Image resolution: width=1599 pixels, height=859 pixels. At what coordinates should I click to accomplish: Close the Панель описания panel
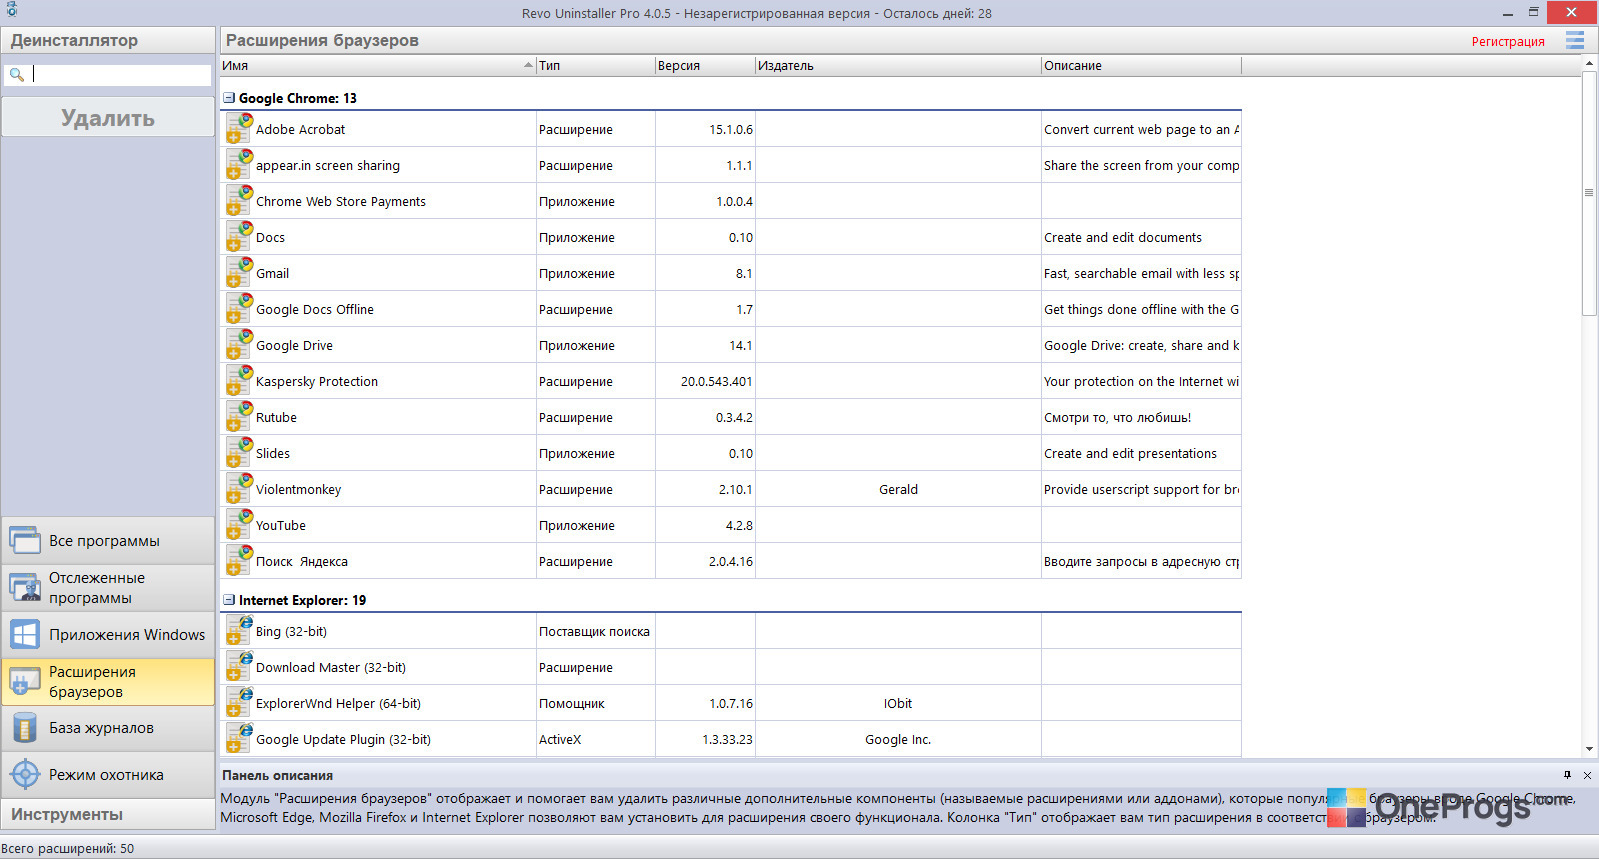[1587, 775]
